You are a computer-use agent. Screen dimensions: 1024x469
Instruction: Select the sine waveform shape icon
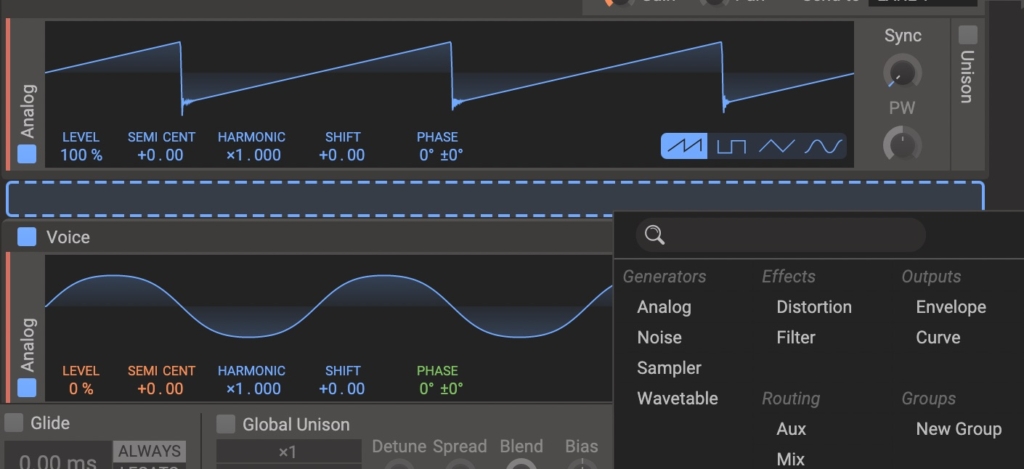[824, 146]
